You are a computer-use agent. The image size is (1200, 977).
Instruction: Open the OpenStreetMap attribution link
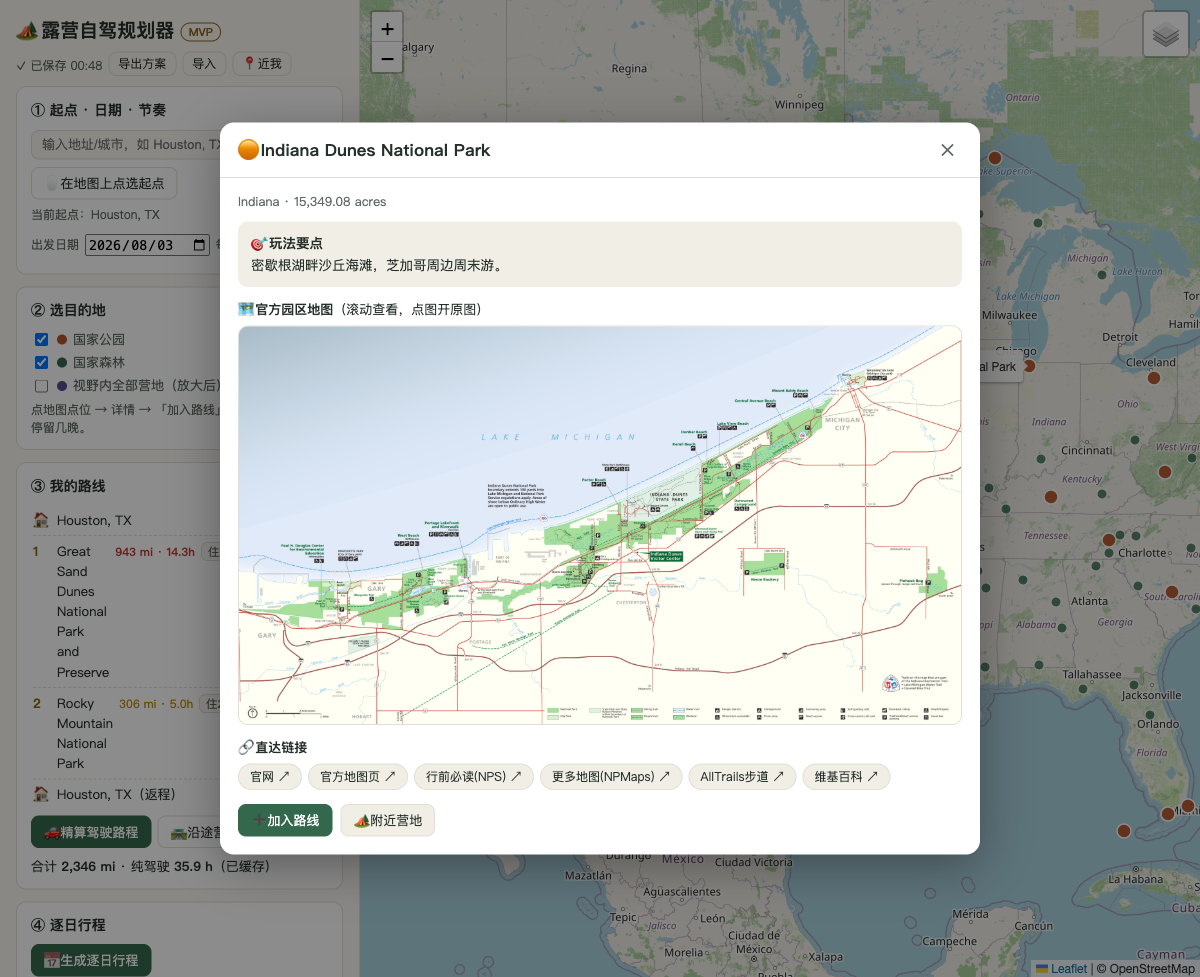pos(1152,968)
